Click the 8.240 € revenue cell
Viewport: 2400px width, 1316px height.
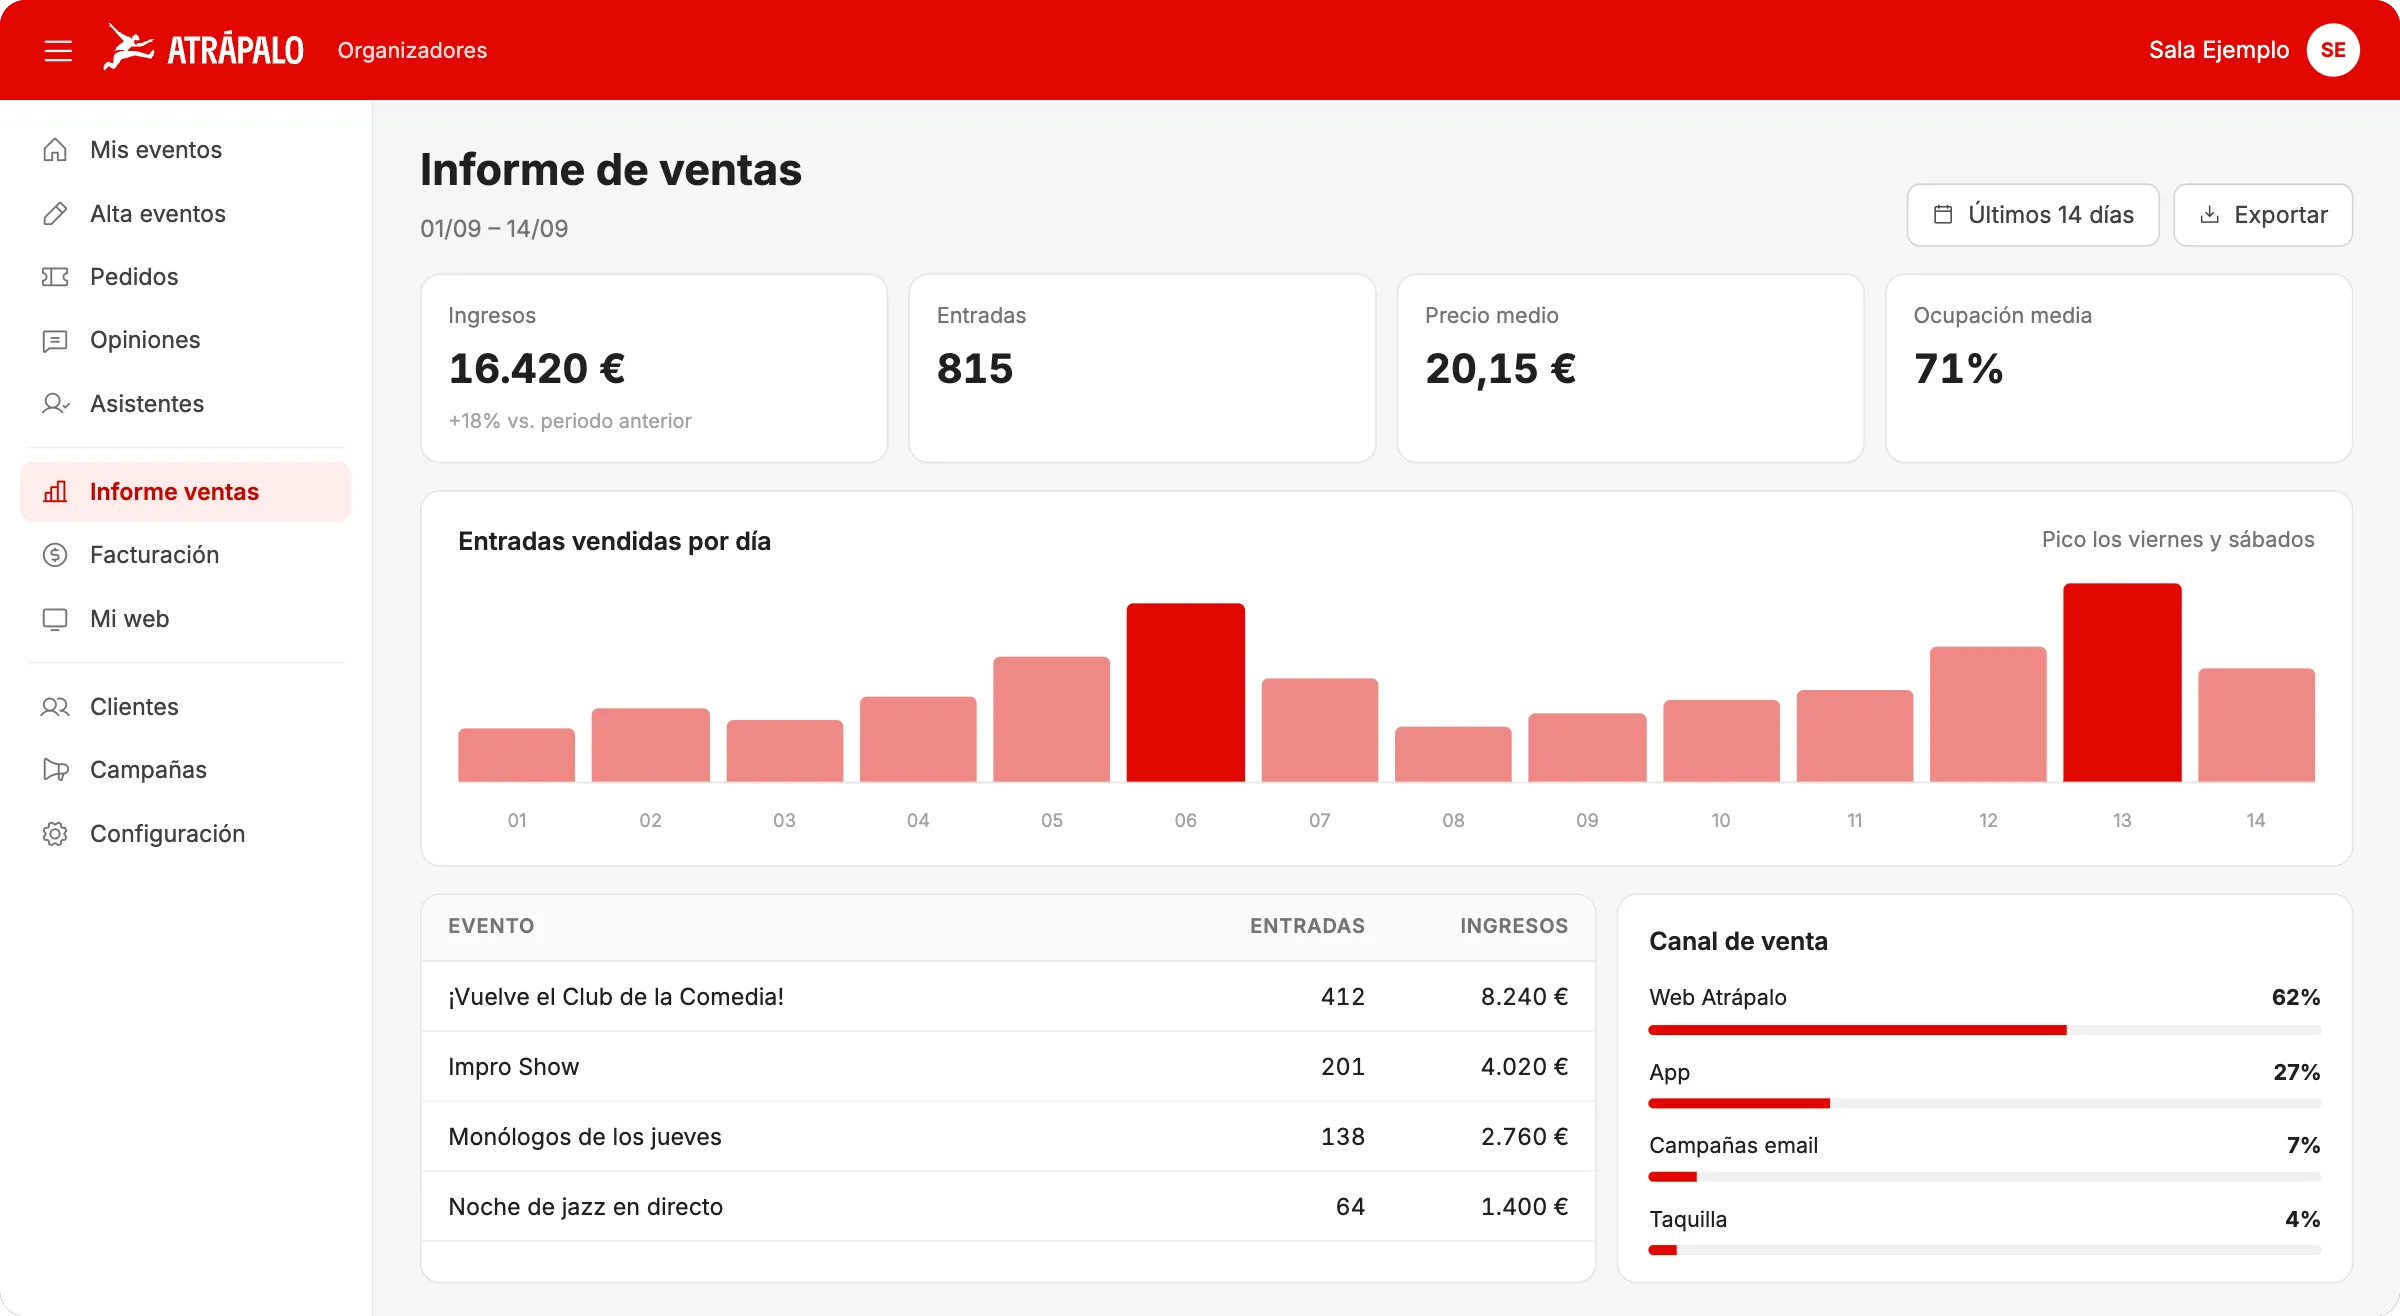click(x=1524, y=997)
